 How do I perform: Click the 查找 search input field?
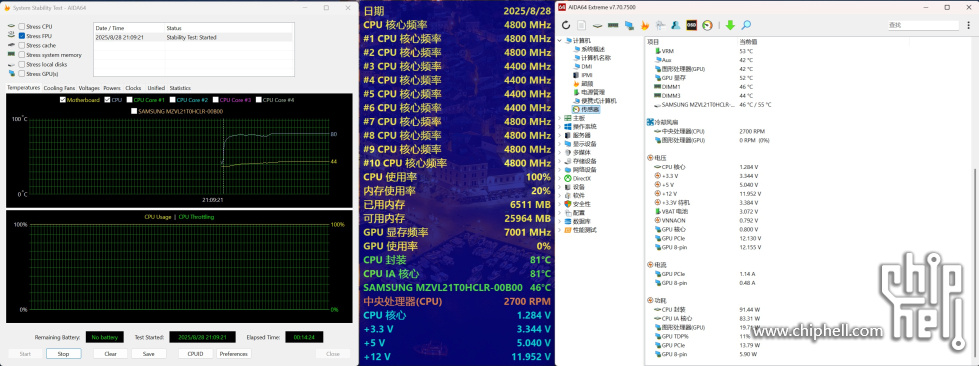pos(923,25)
